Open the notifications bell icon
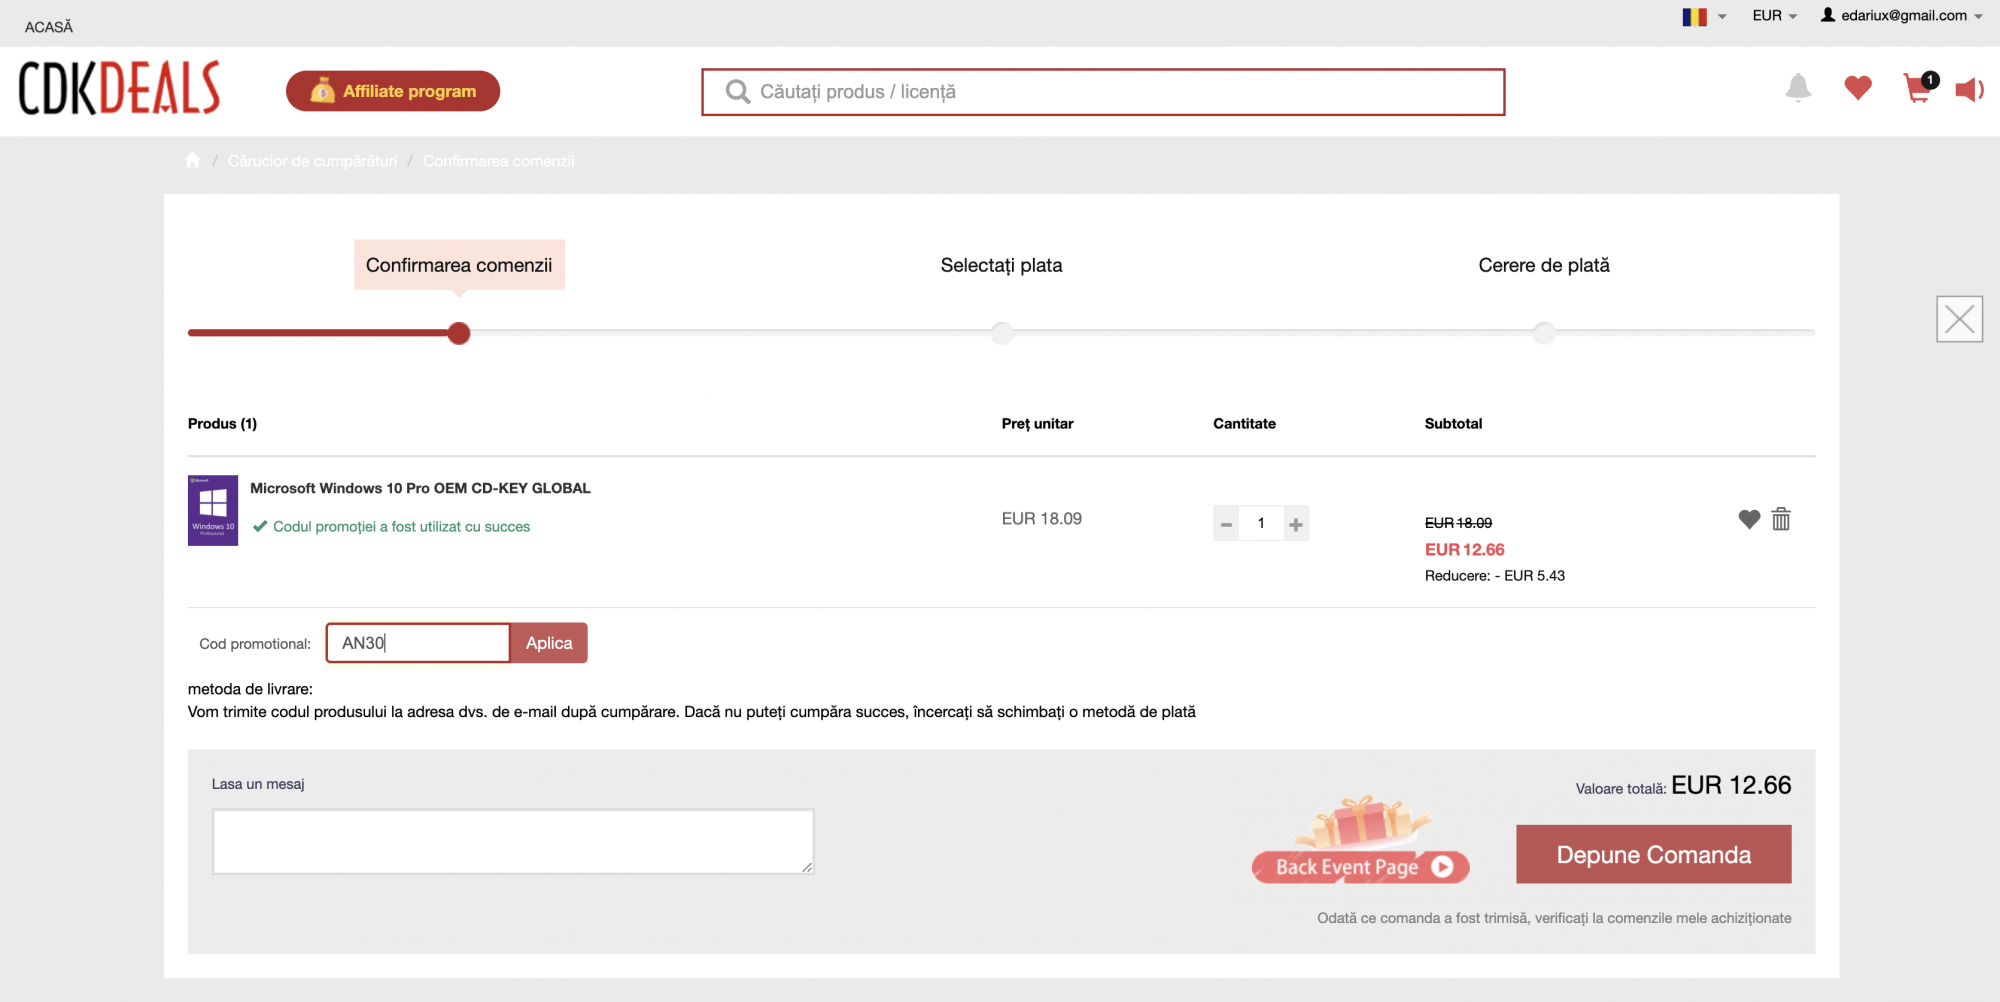Viewport: 2000px width, 1002px height. [1798, 89]
